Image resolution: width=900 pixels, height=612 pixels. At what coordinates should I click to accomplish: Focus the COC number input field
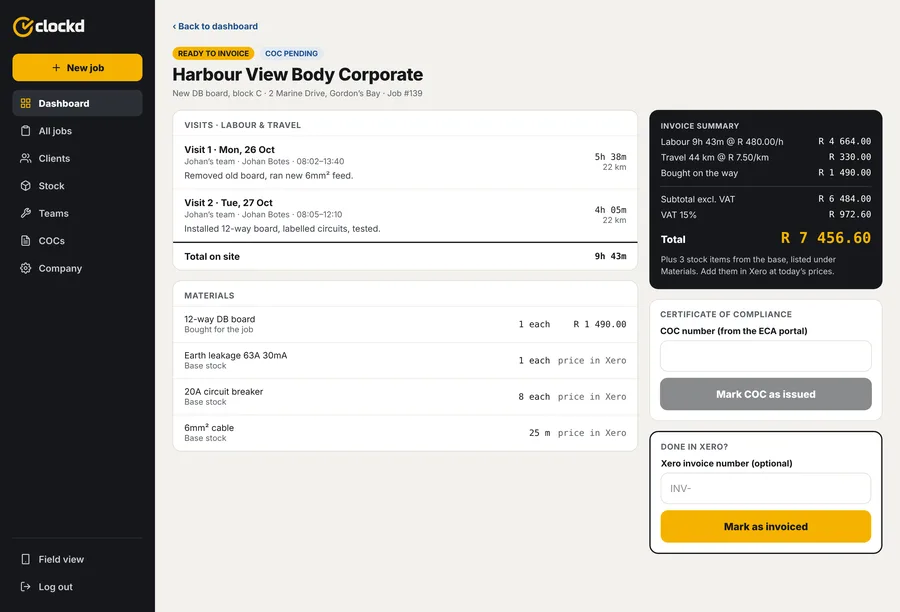tap(766, 356)
